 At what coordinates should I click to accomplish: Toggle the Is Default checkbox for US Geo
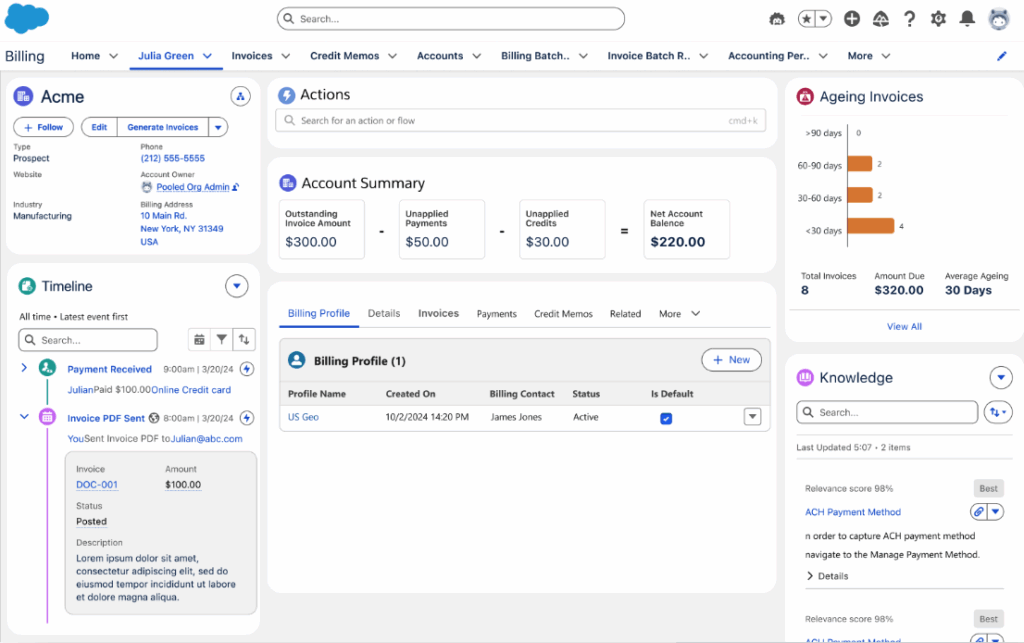(x=666, y=418)
